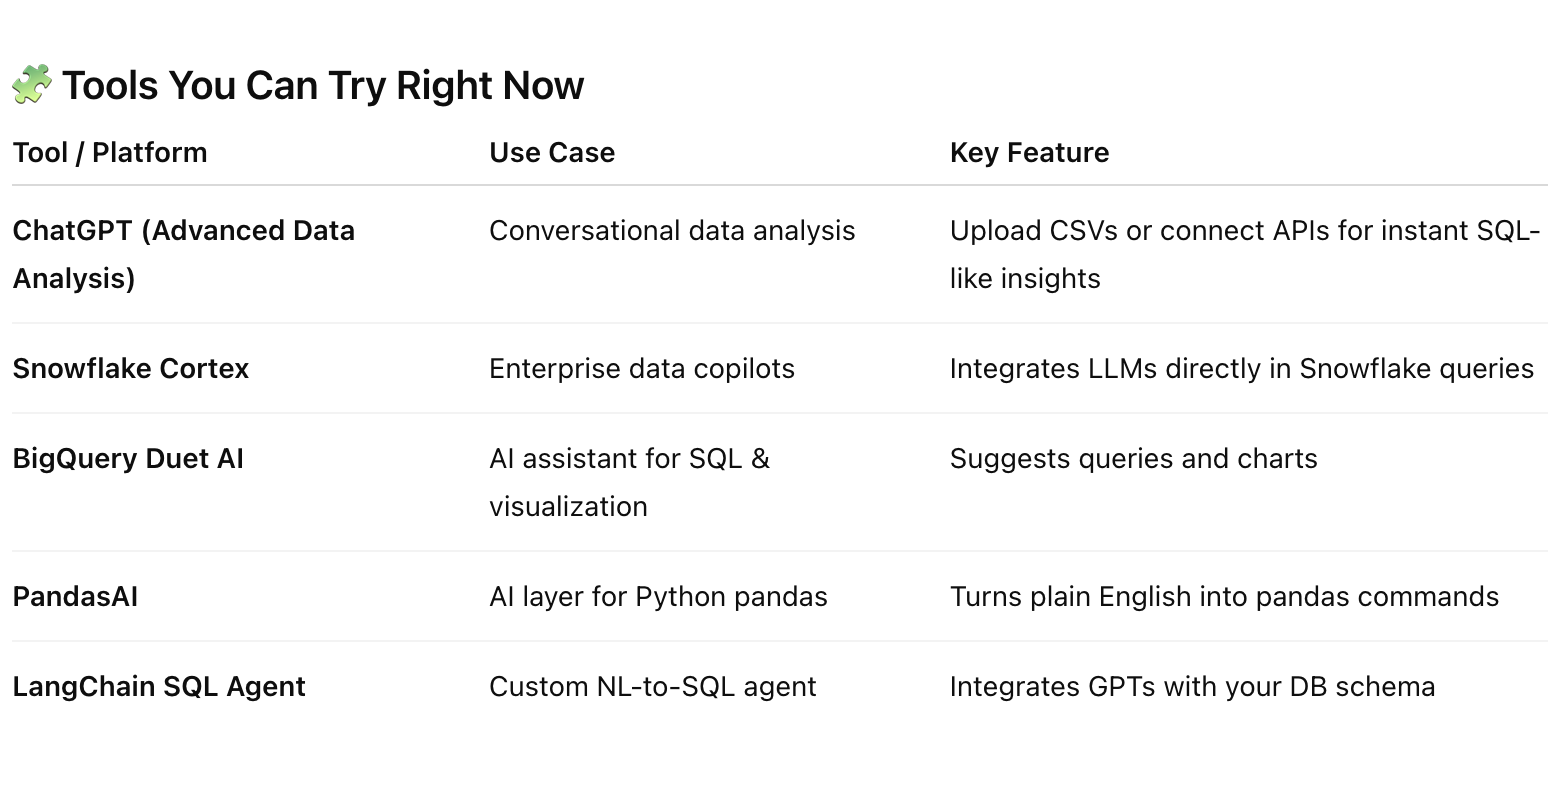Click the 'Tools You Can Try Right Now' heading

(x=322, y=86)
